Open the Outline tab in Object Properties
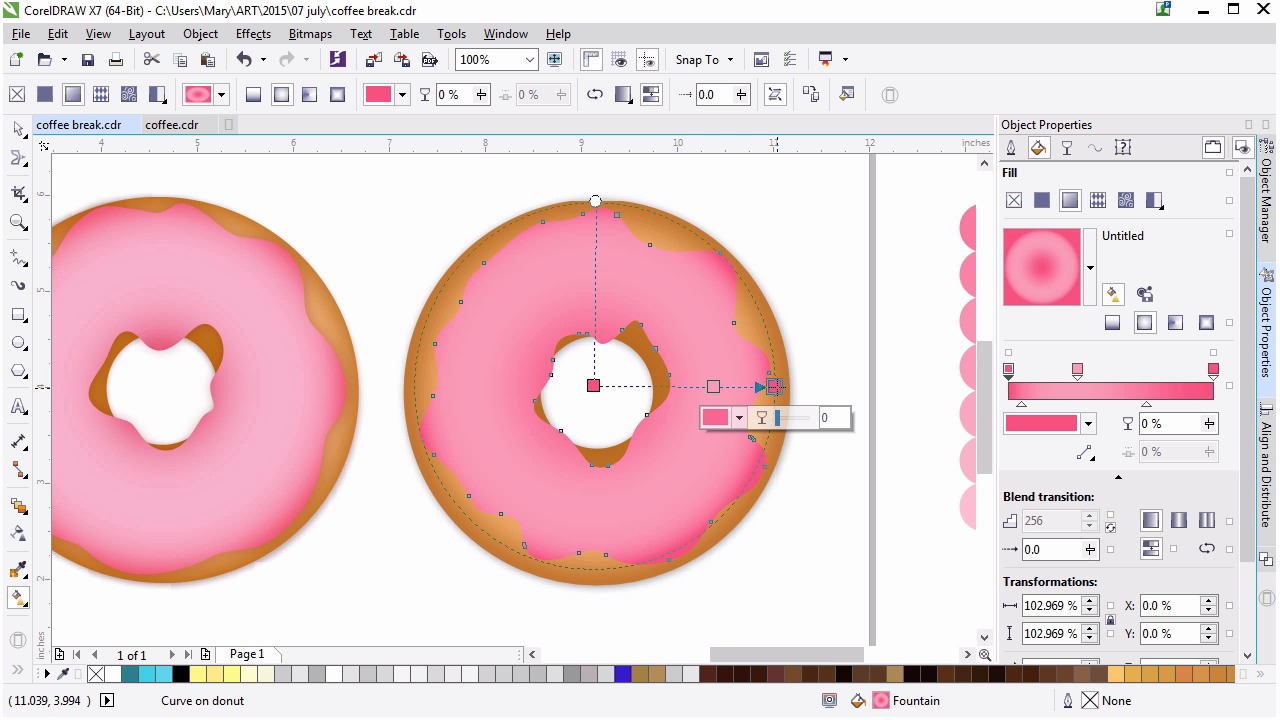Image resolution: width=1280 pixels, height=720 pixels. pyautogui.click(x=1011, y=148)
